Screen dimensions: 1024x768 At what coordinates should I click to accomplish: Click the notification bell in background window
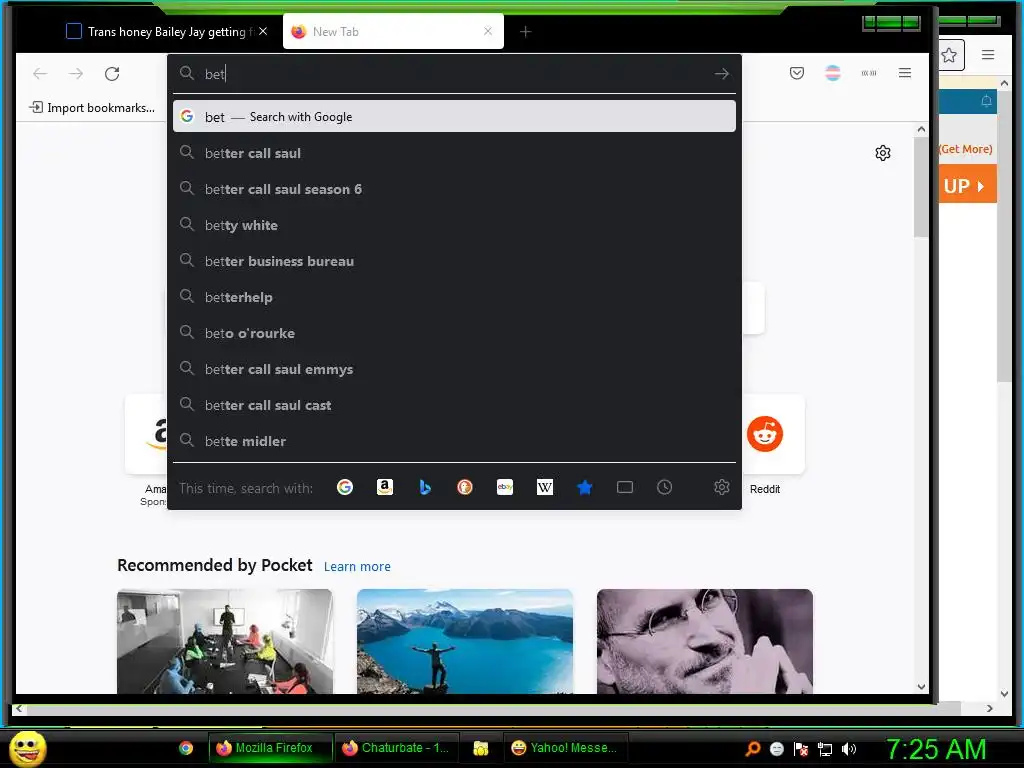tap(986, 101)
